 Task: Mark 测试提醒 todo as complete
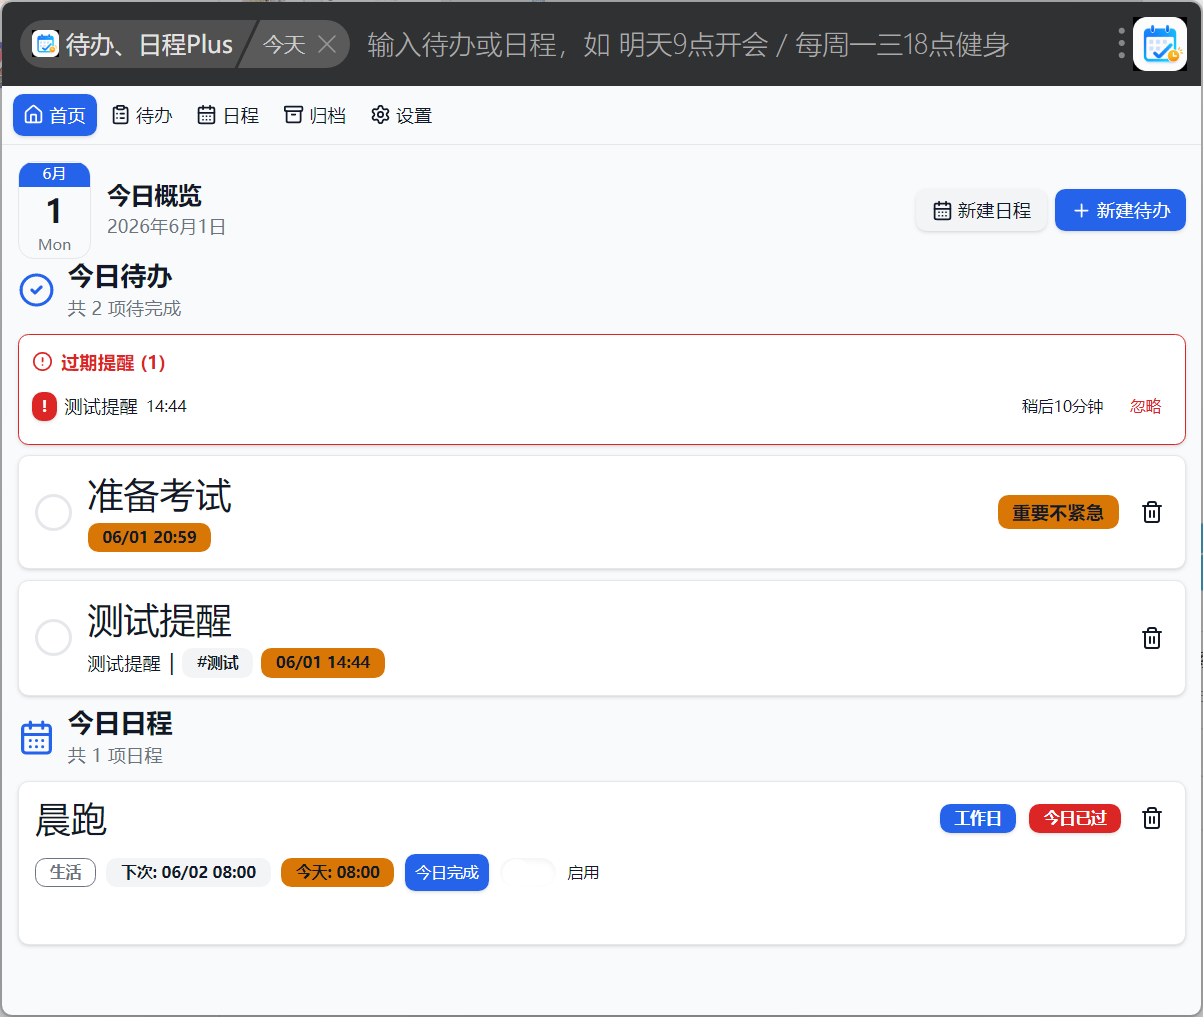click(x=53, y=637)
